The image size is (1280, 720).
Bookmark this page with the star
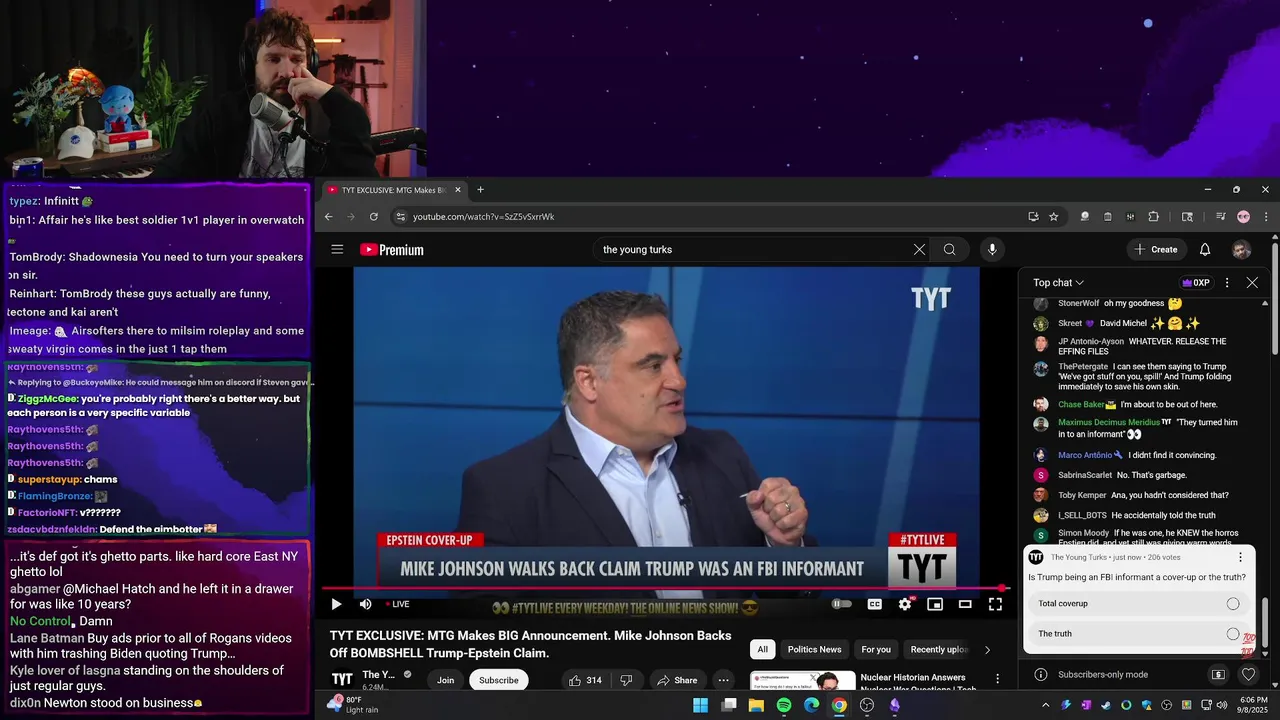[x=1053, y=216]
